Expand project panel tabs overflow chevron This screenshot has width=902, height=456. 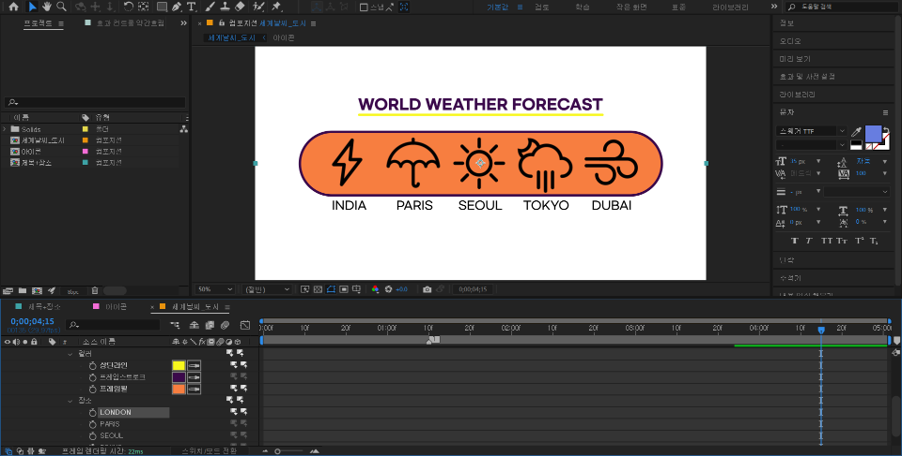184,23
